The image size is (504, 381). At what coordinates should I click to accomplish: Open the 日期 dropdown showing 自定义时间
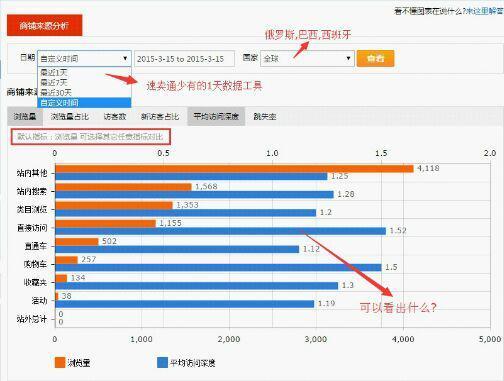(84, 59)
